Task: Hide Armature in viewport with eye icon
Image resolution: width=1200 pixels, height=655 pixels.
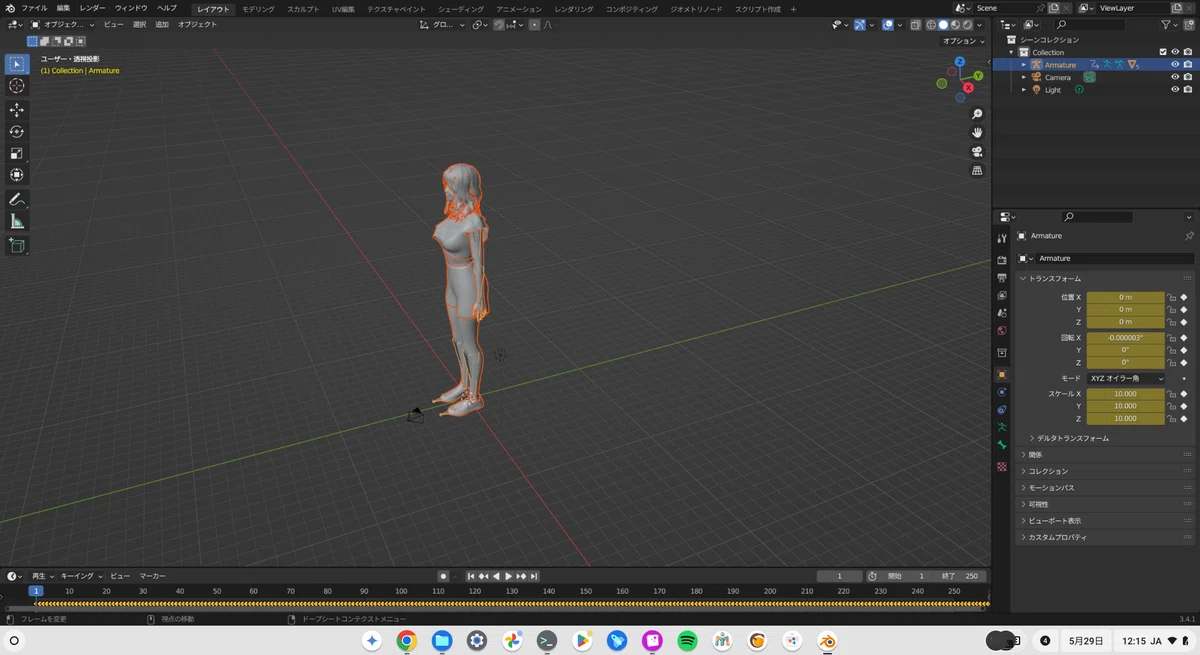Action: click(1175, 65)
